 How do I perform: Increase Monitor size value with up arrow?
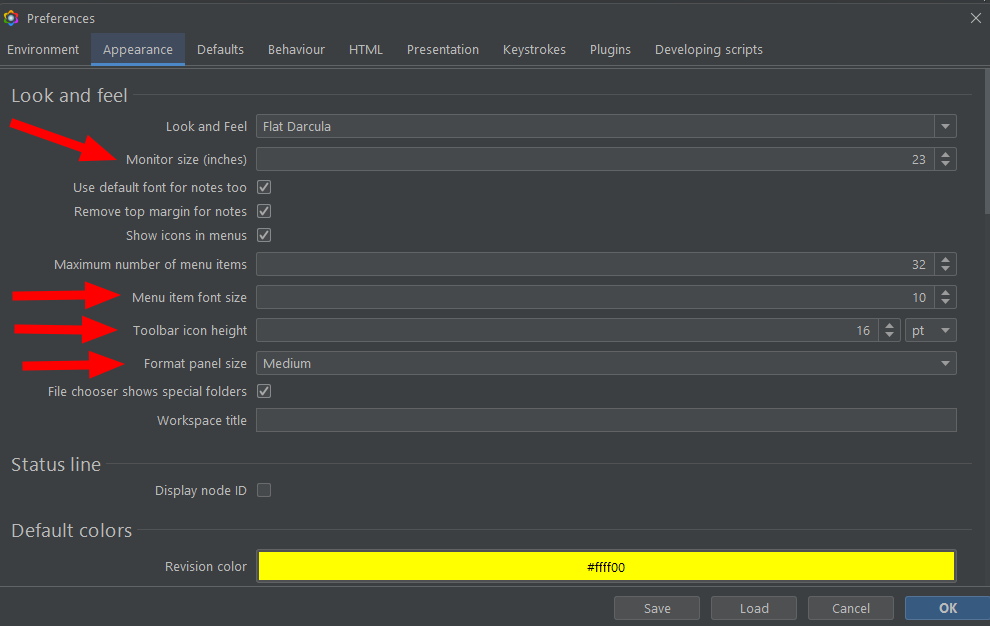945,154
